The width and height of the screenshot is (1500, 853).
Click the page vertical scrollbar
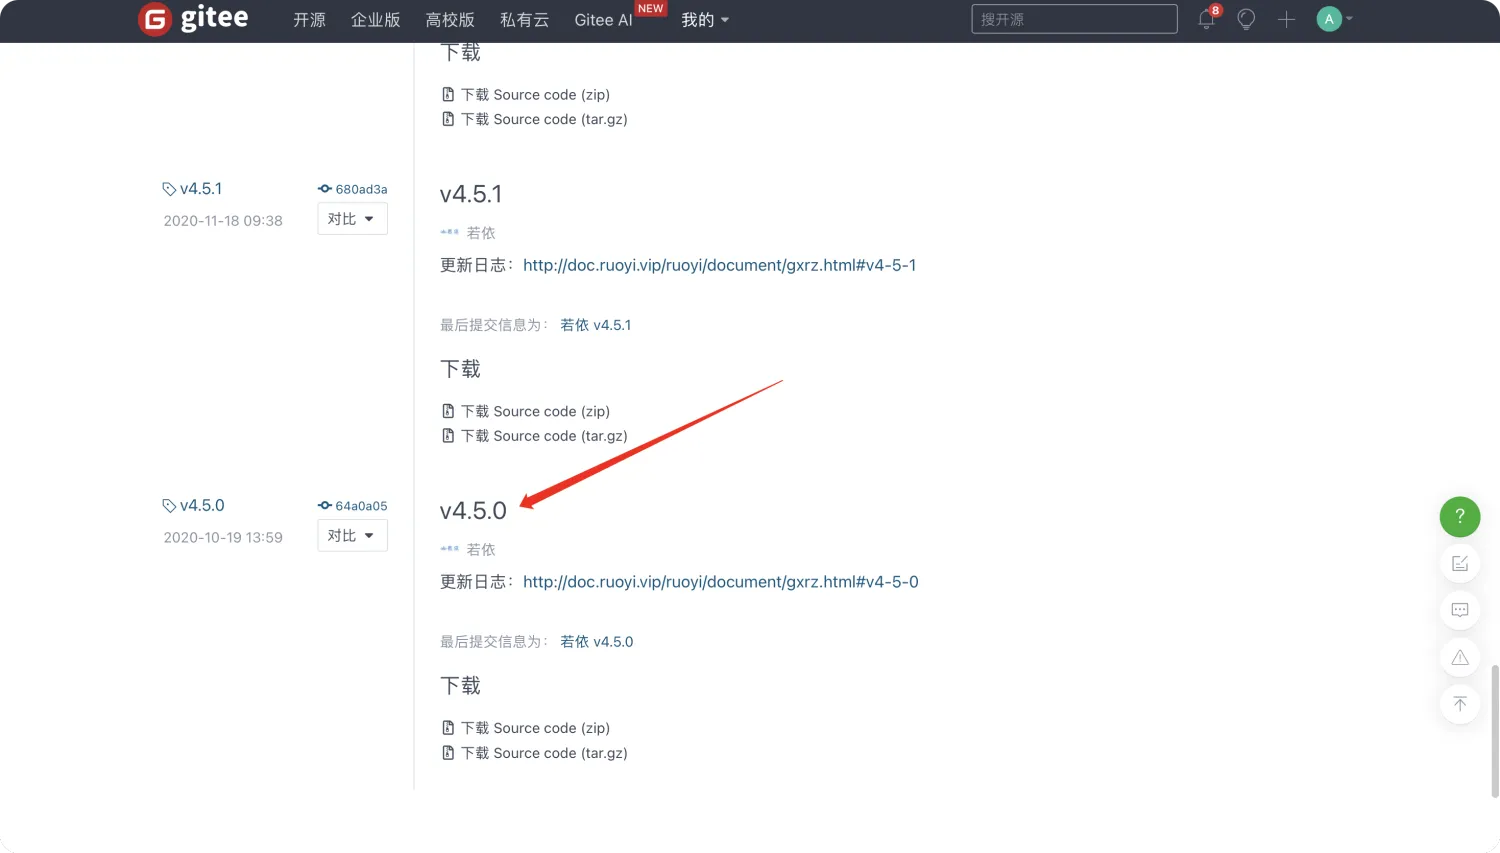coord(1495,731)
